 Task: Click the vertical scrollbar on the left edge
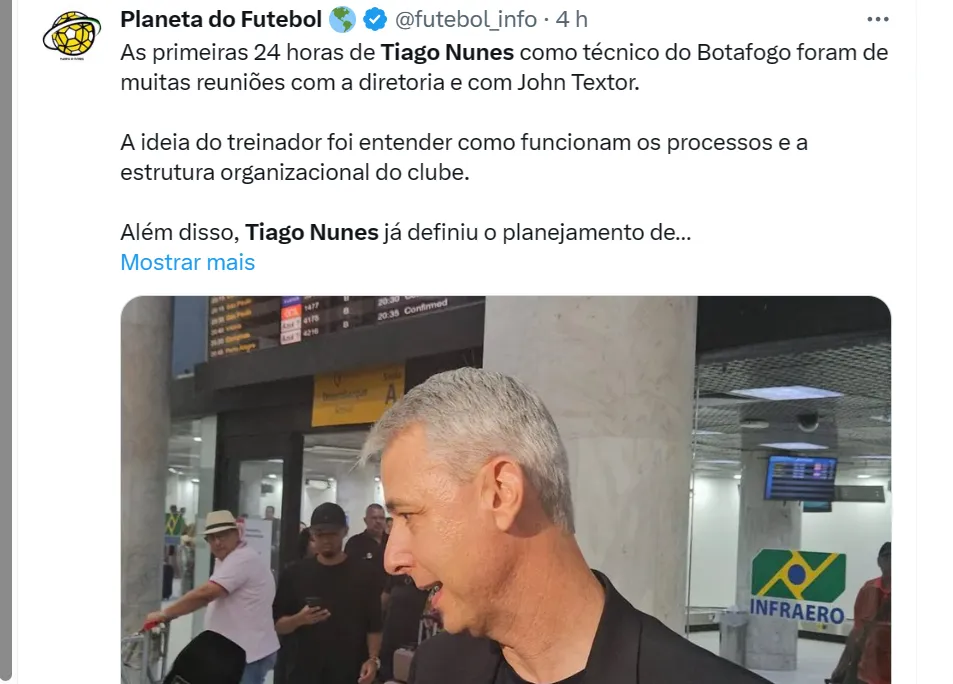[x=6, y=340]
